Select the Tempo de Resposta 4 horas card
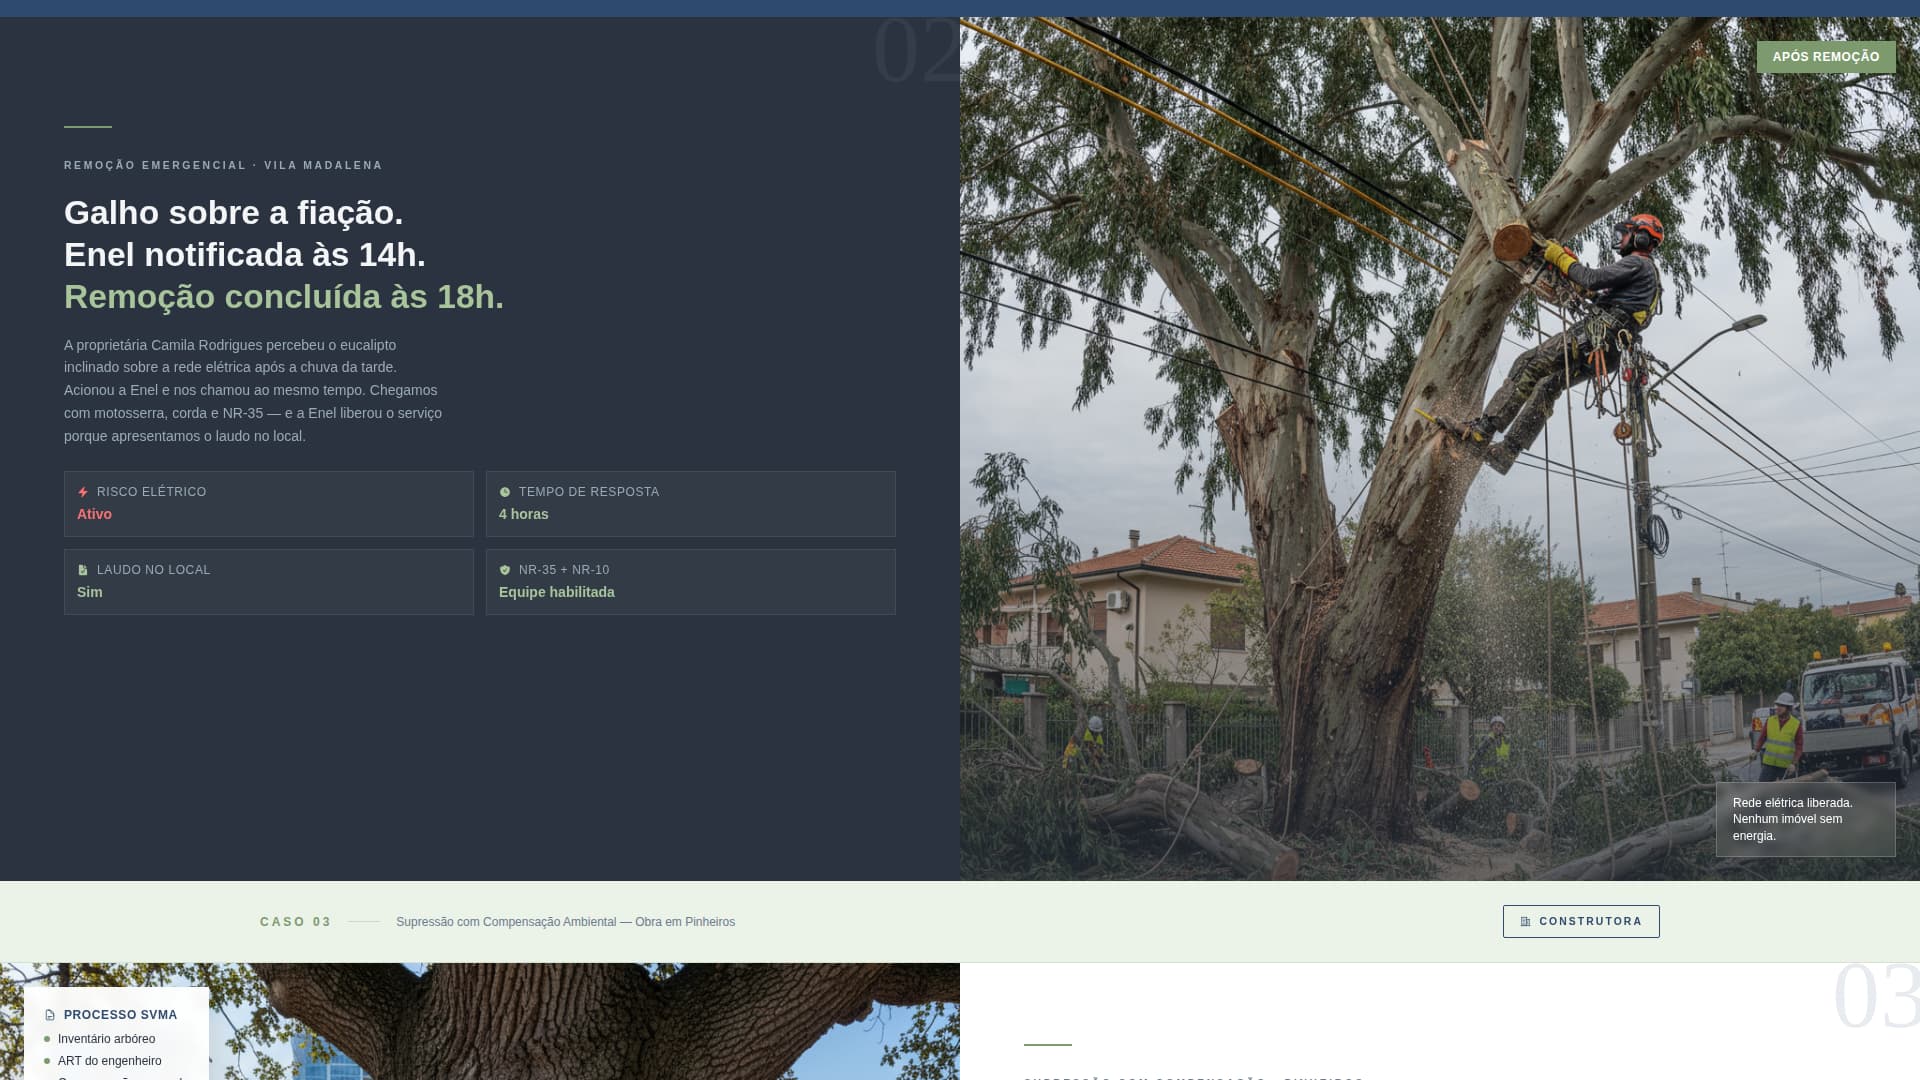 click(691, 504)
